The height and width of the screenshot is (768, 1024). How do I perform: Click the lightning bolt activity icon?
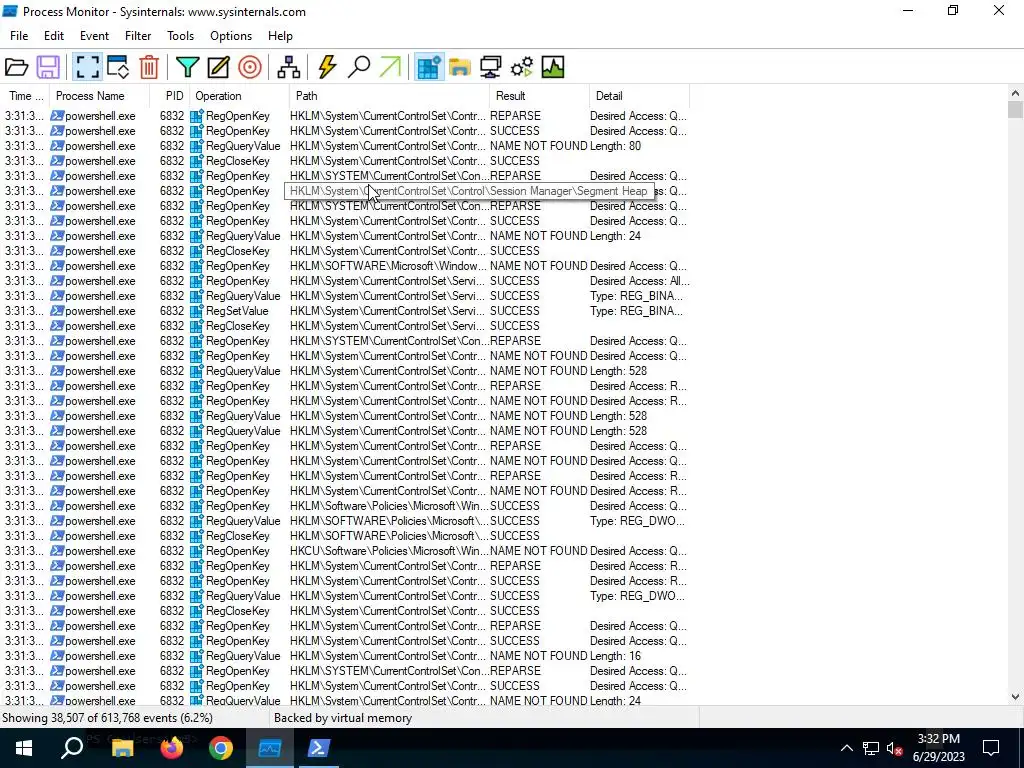pos(327,67)
